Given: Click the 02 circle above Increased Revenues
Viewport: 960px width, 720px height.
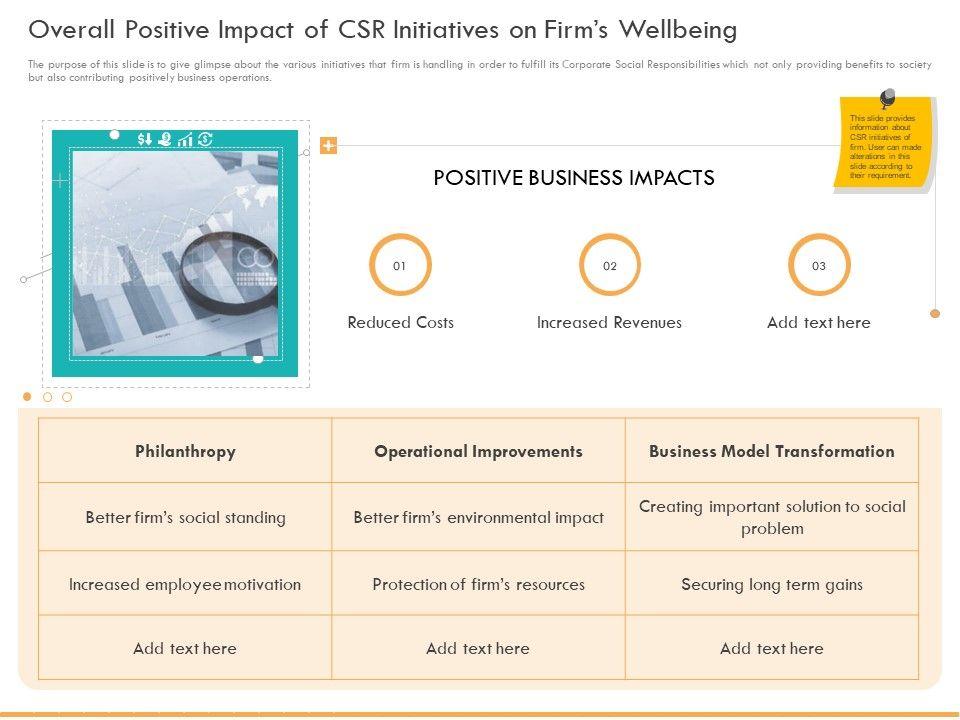Looking at the screenshot, I should tap(609, 266).
